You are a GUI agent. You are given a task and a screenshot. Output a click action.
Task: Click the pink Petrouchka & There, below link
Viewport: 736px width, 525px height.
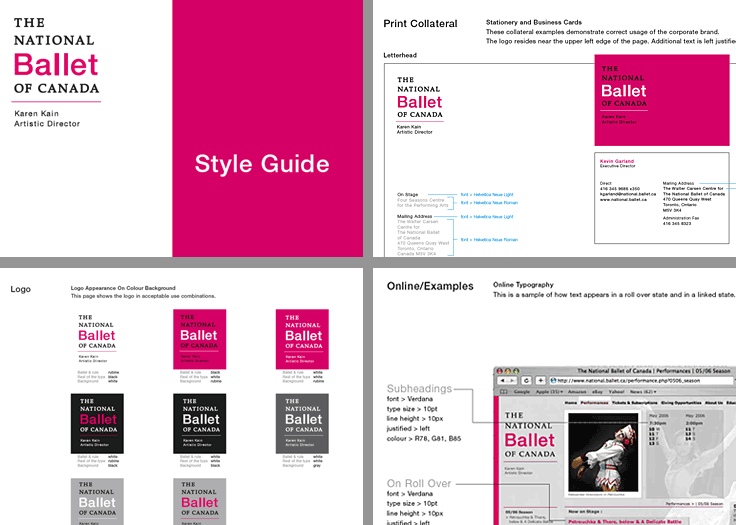(625, 522)
